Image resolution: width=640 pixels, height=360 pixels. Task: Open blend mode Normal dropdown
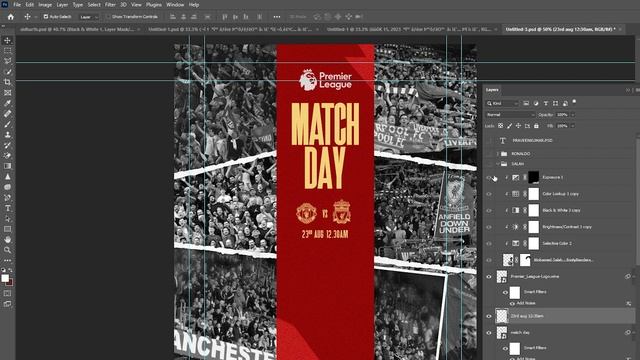click(510, 115)
